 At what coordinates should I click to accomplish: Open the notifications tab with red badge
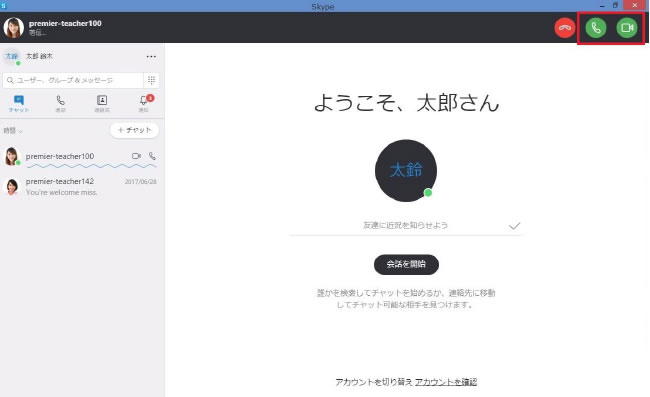tap(144, 104)
